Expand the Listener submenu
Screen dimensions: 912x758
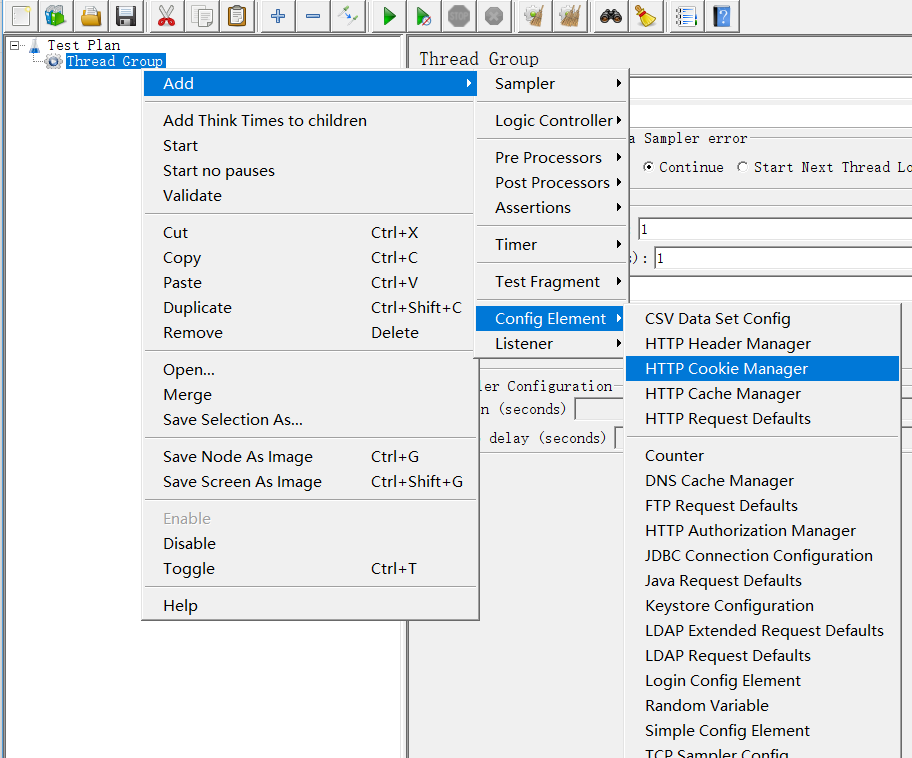point(550,344)
